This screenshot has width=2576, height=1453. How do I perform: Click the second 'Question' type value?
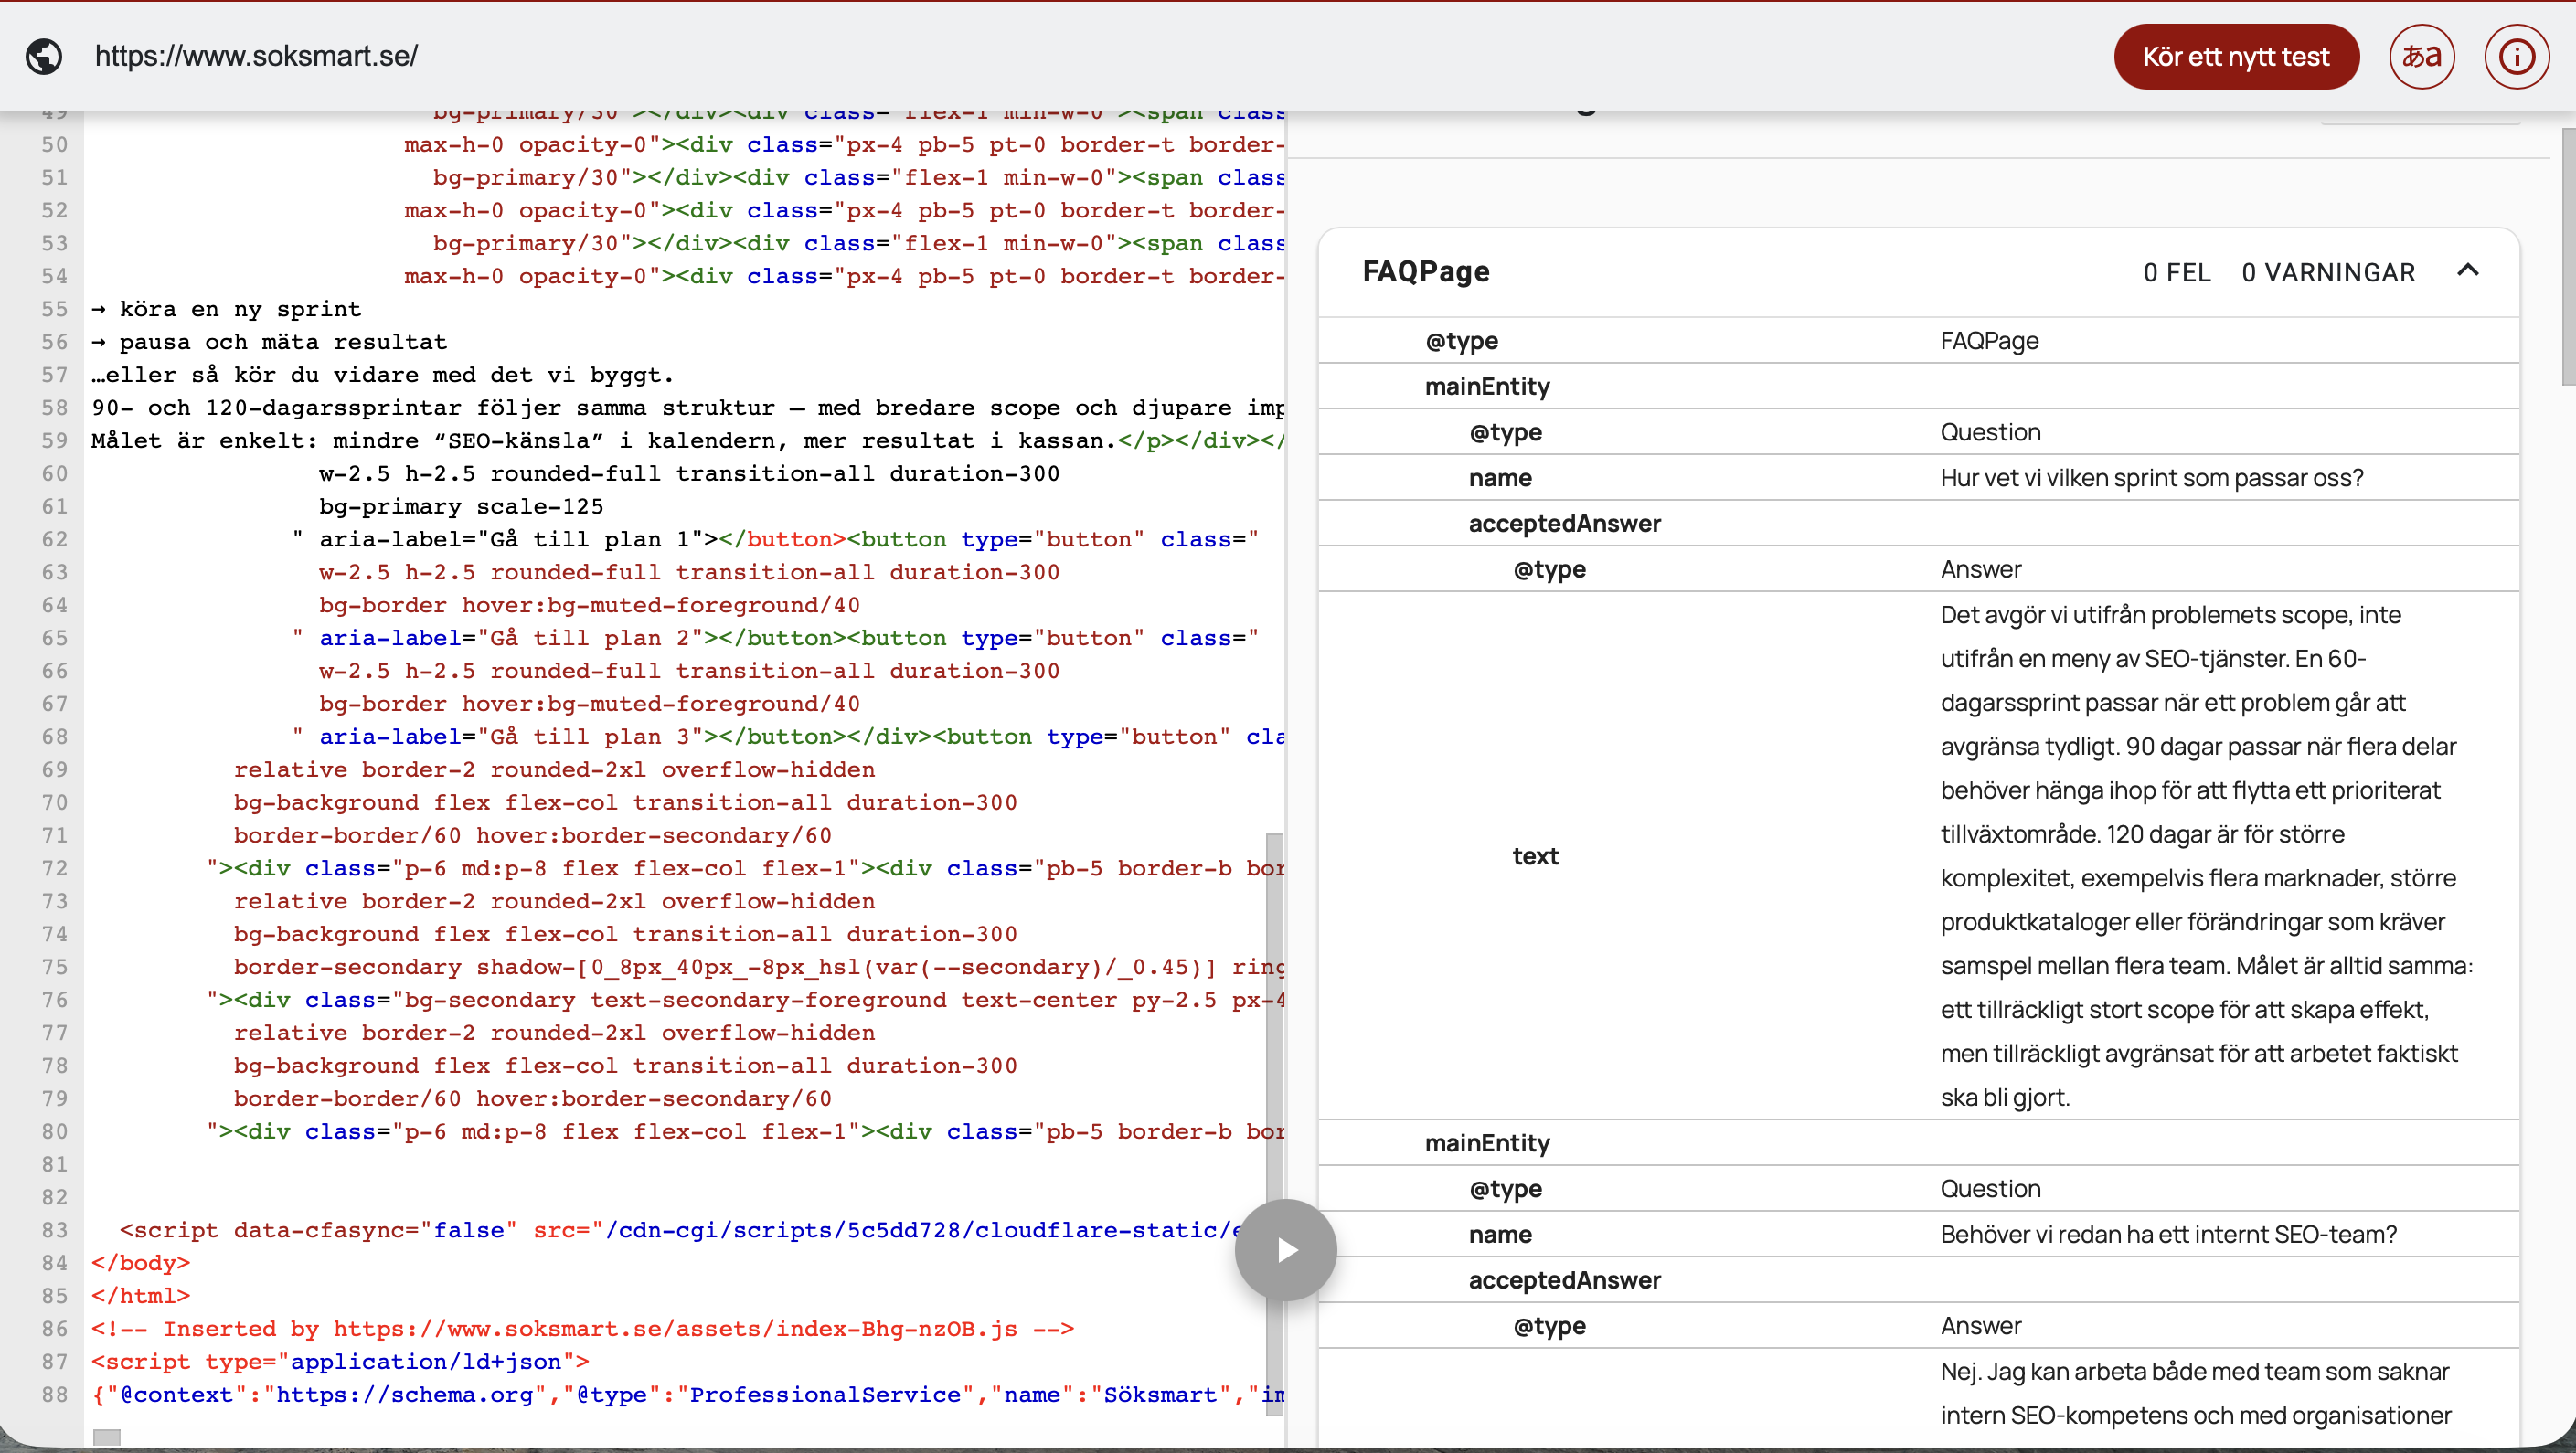(x=1990, y=1189)
